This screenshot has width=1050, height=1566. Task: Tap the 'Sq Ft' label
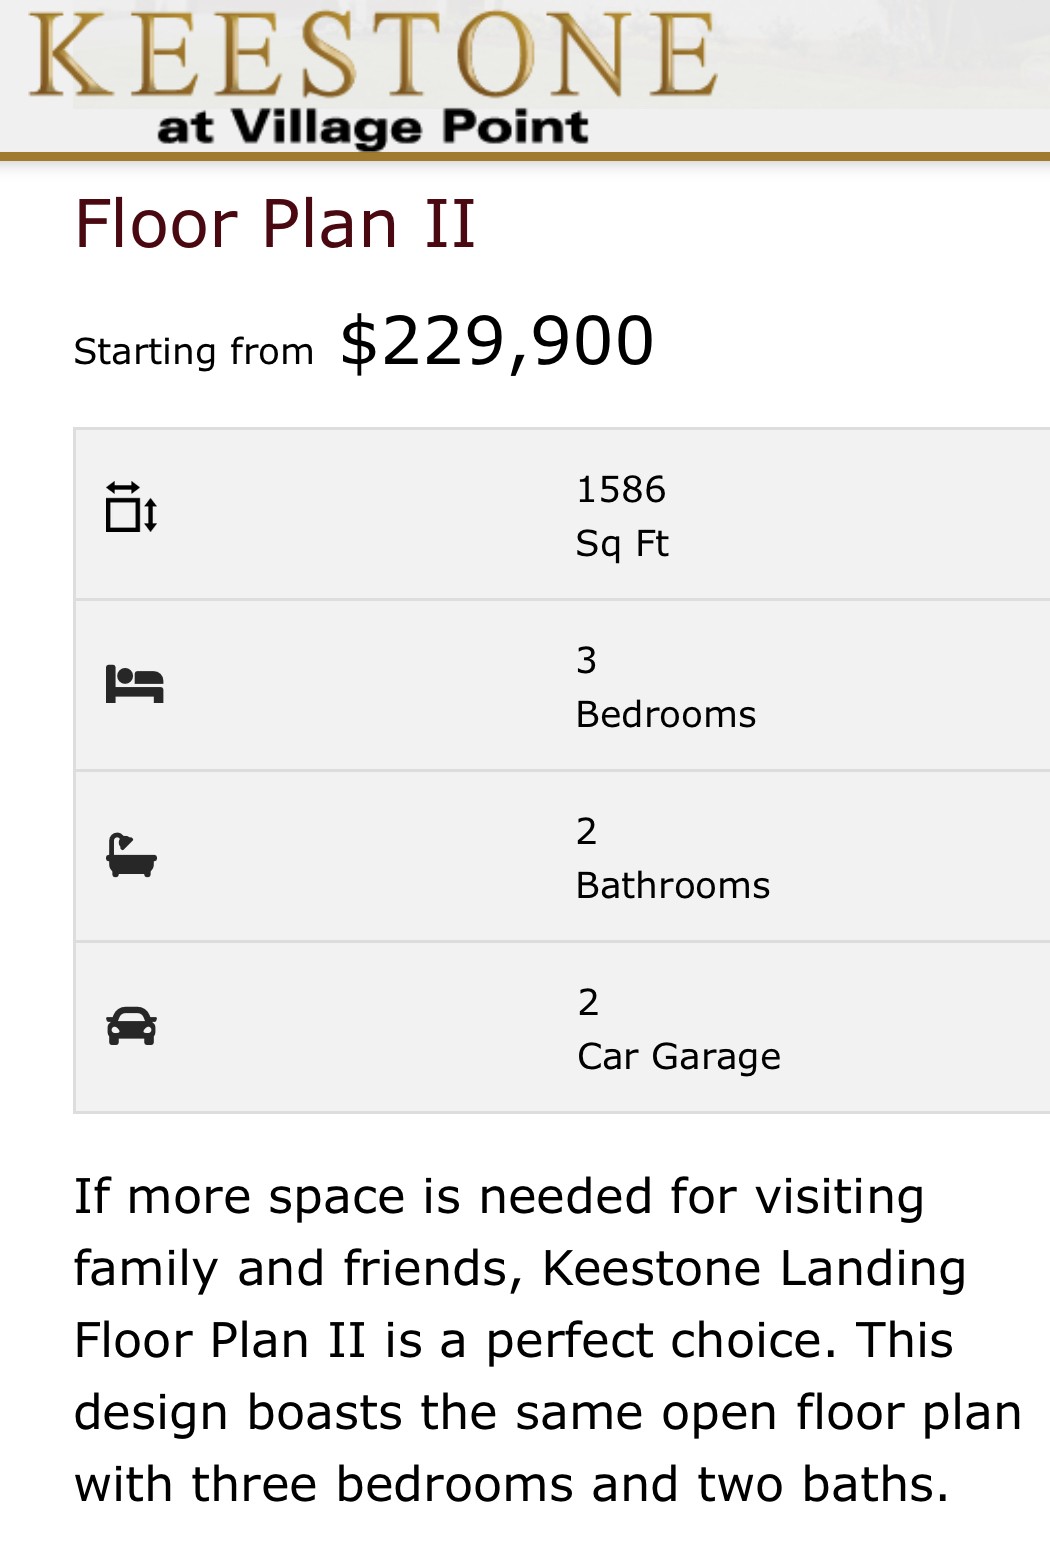point(622,544)
